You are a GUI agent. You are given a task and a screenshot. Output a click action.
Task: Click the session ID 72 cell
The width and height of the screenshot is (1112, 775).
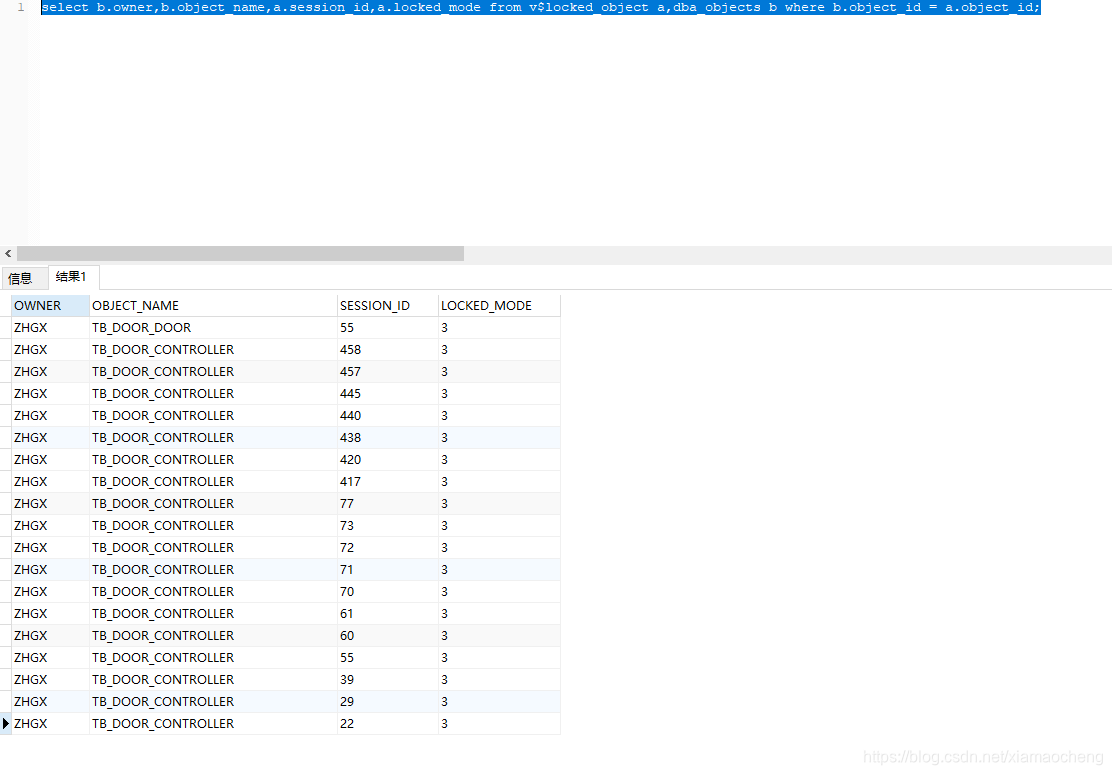387,547
